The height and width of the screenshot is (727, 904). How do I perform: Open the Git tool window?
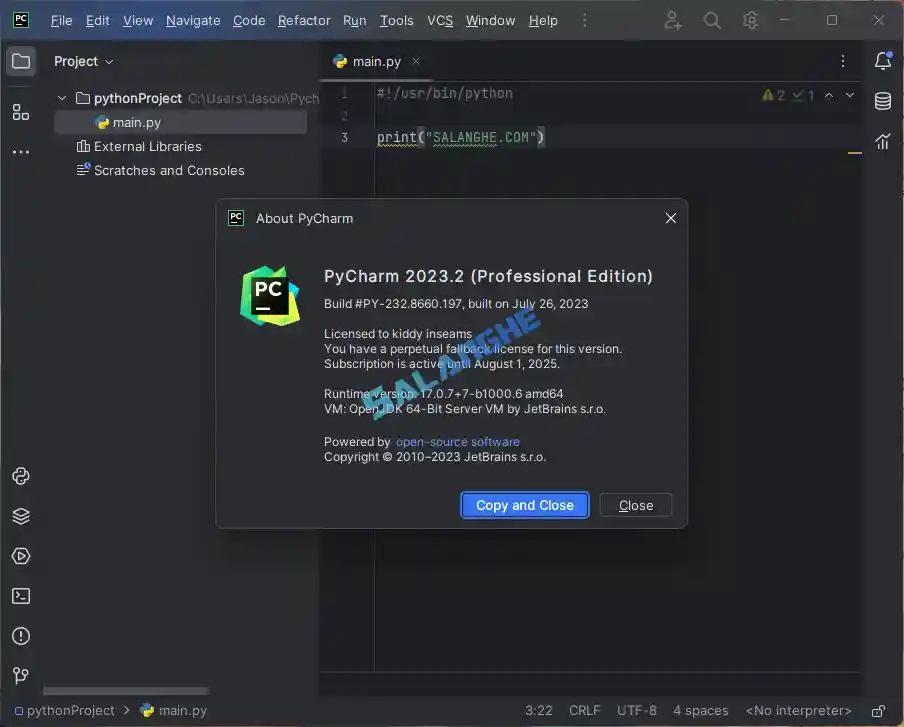(x=21, y=676)
